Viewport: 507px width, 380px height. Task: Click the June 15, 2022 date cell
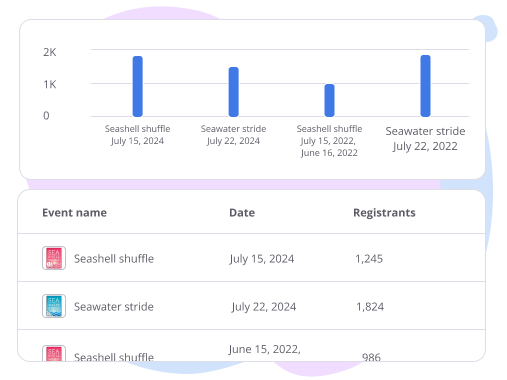[265, 349]
